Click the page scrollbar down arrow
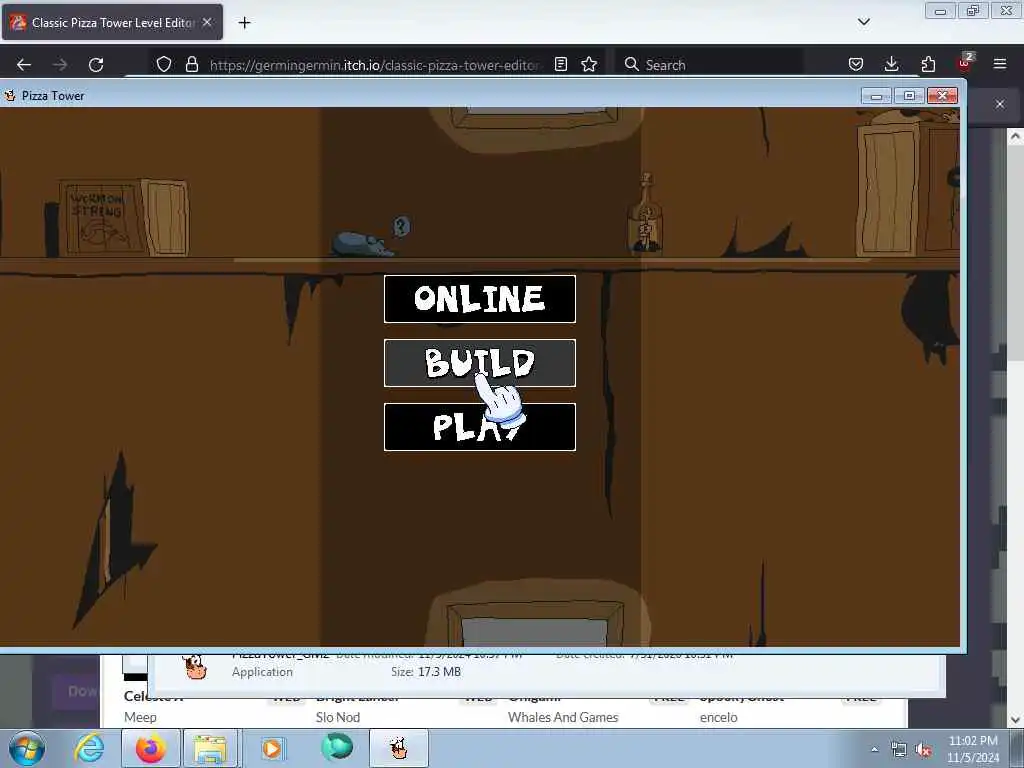Viewport: 1024px width, 768px height. [x=1015, y=720]
